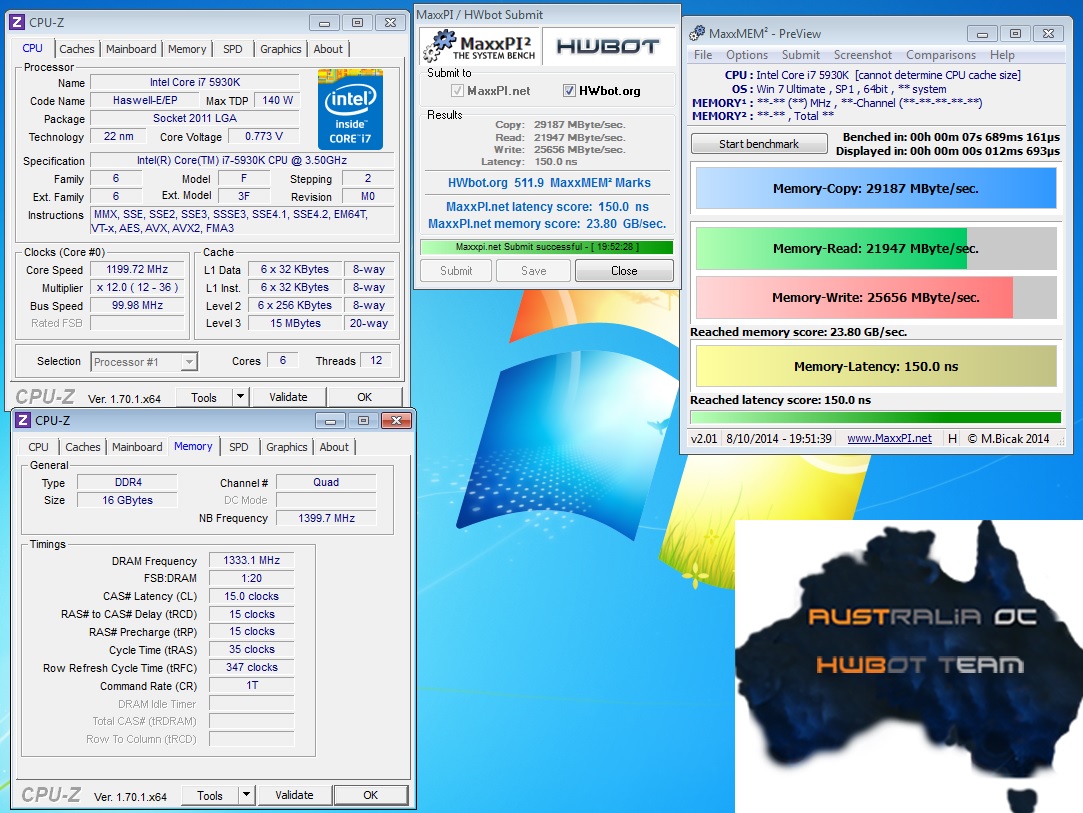Toggle the MaxxPI.net submit checkbox
1083x813 pixels.
(457, 90)
